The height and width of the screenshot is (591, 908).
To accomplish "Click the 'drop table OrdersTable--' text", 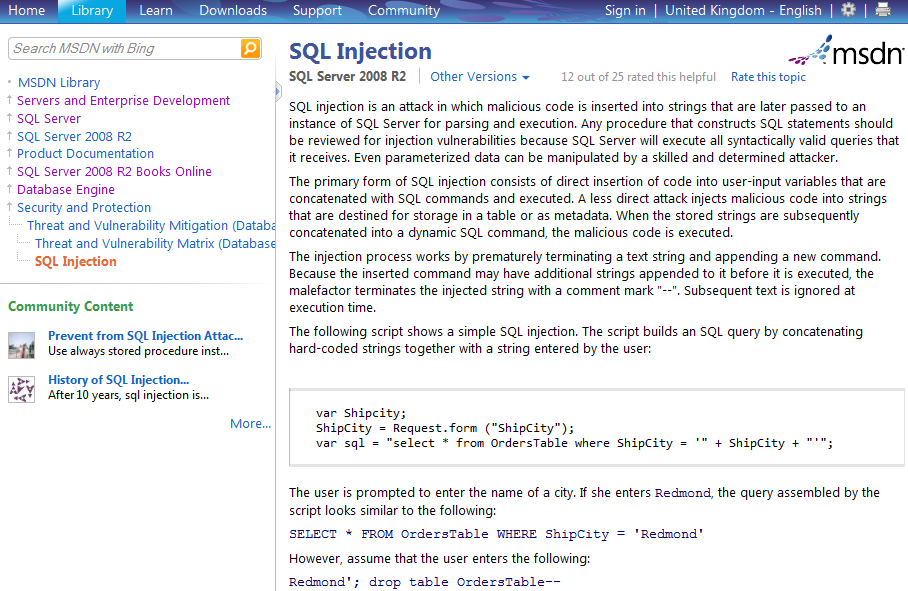I will pos(464,582).
